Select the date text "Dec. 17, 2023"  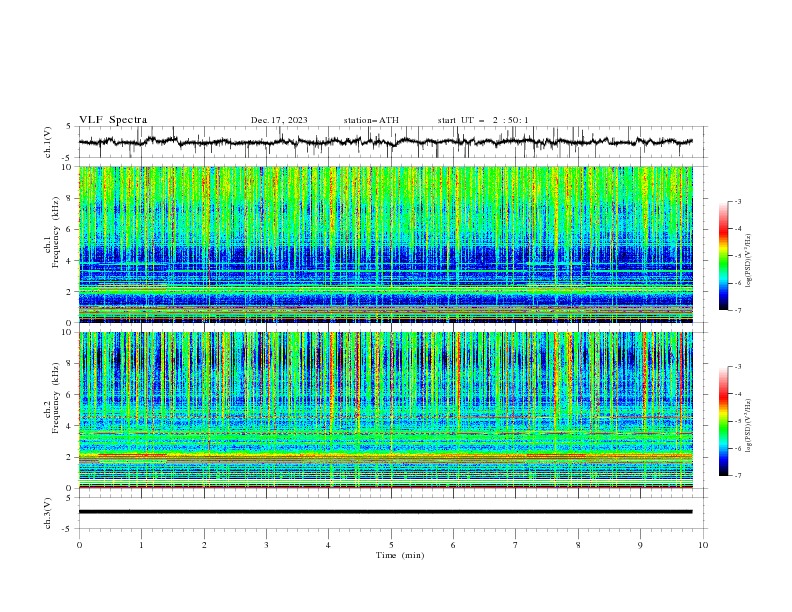click(279, 120)
